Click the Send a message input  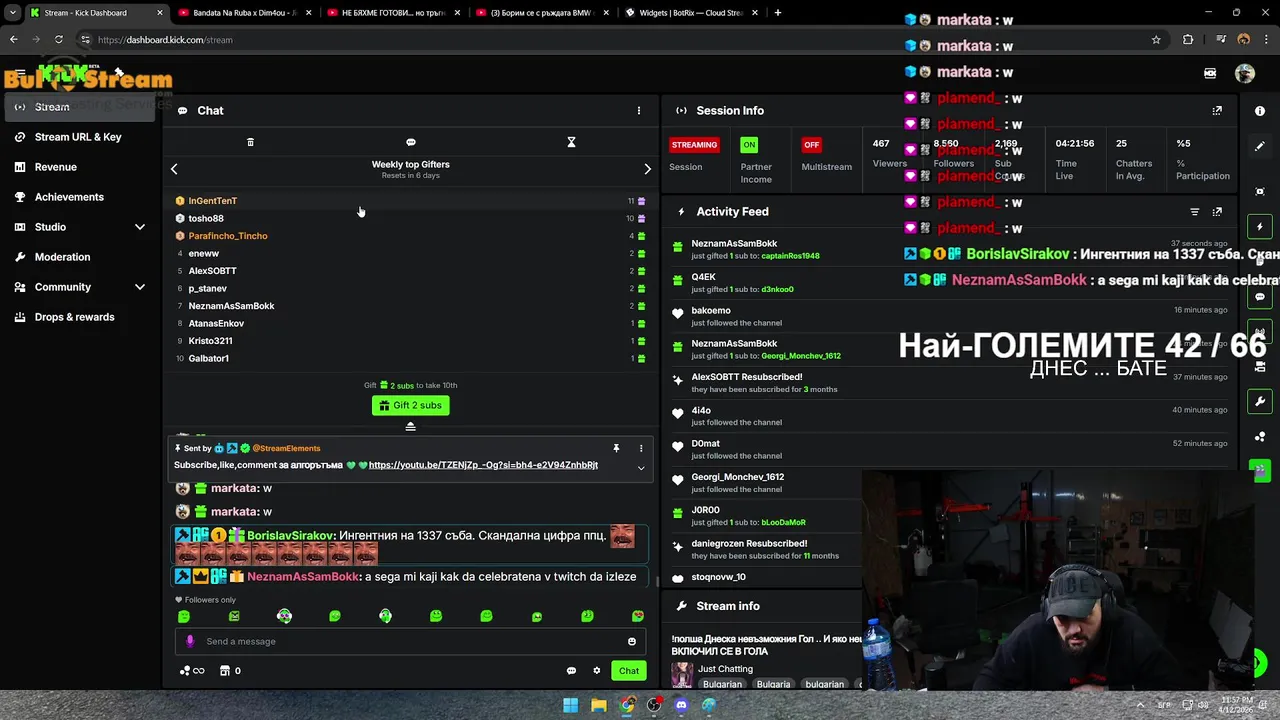pos(410,641)
